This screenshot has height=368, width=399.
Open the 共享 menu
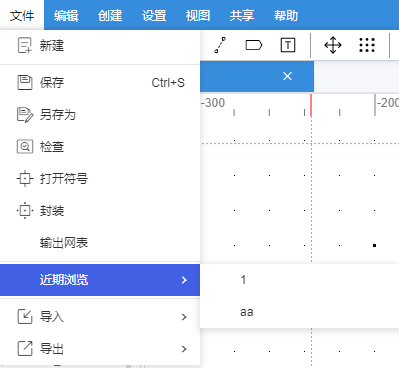click(x=242, y=15)
